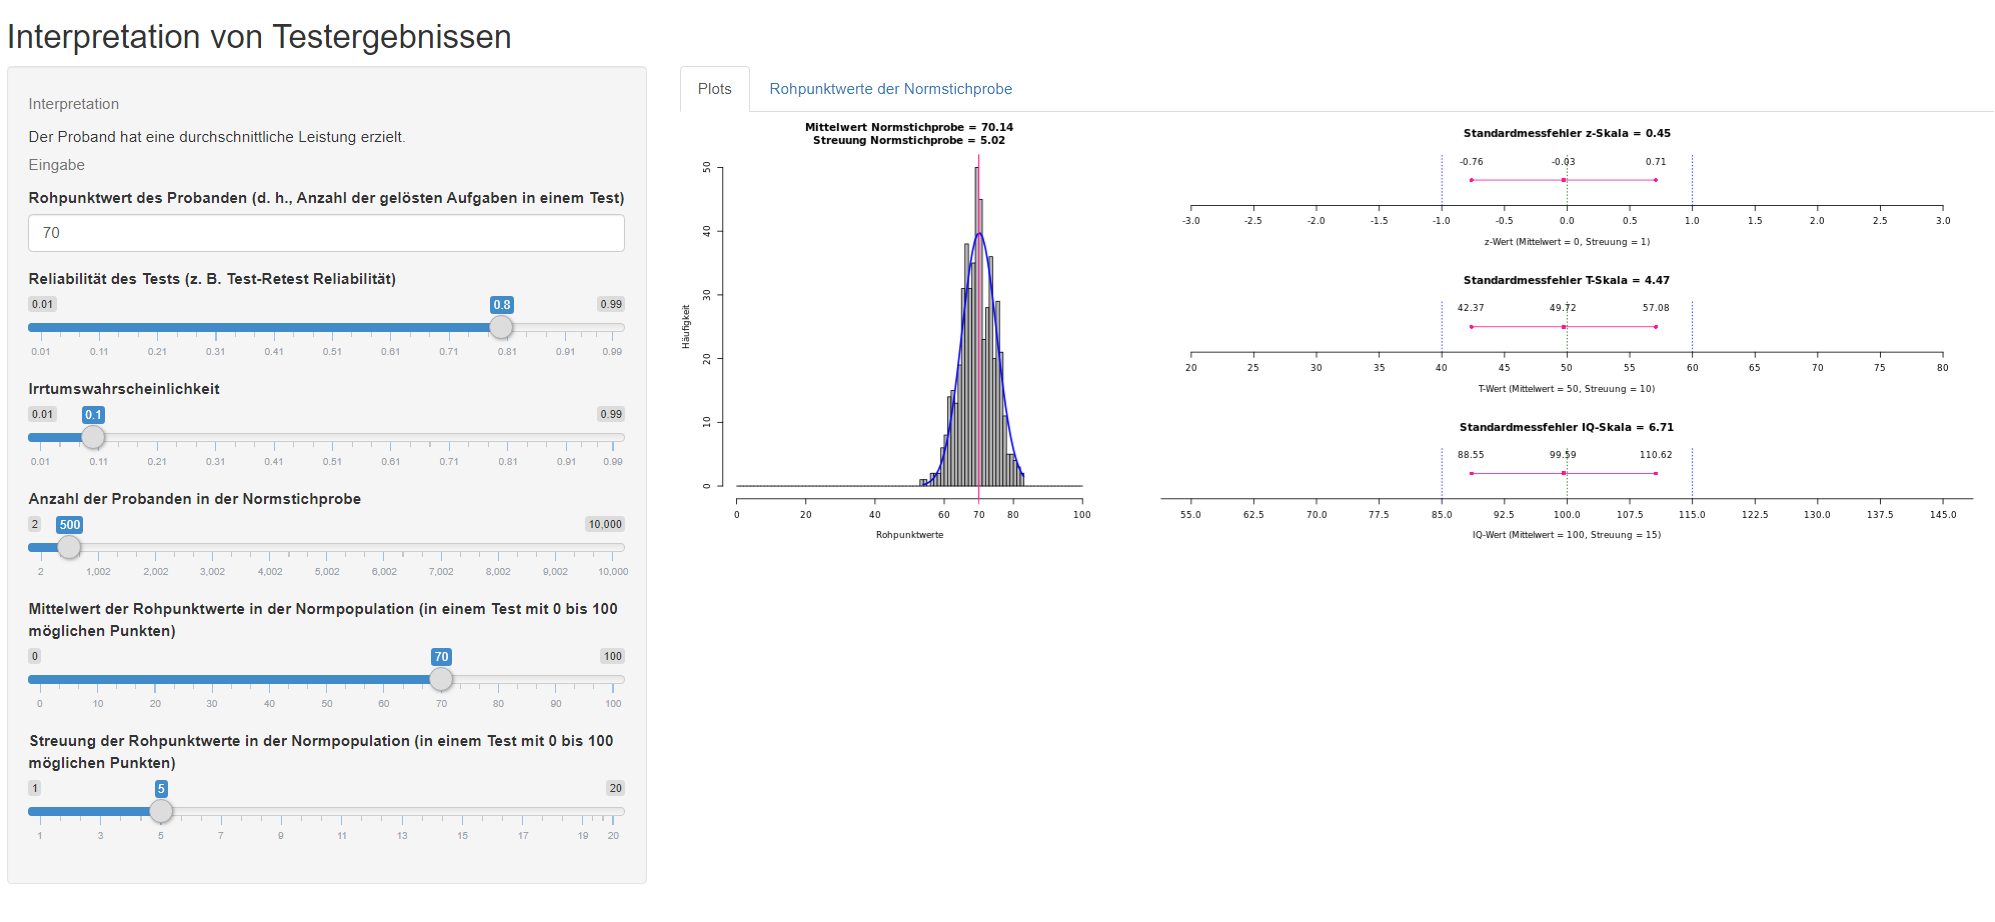
Task: Set Normstichprobe slider to the 5,002 tick
Action: pyautogui.click(x=327, y=548)
